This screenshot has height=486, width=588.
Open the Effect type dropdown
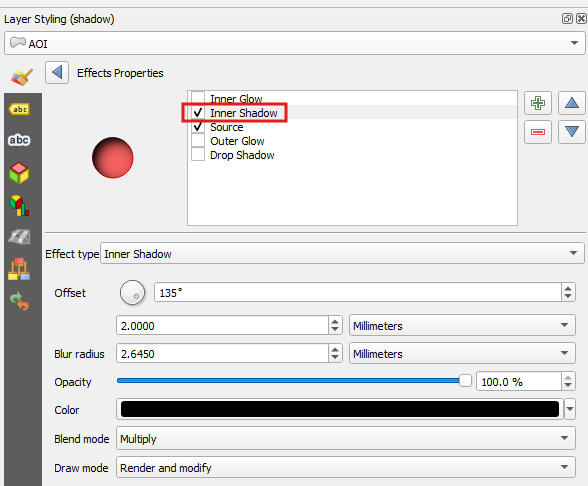tap(342, 253)
